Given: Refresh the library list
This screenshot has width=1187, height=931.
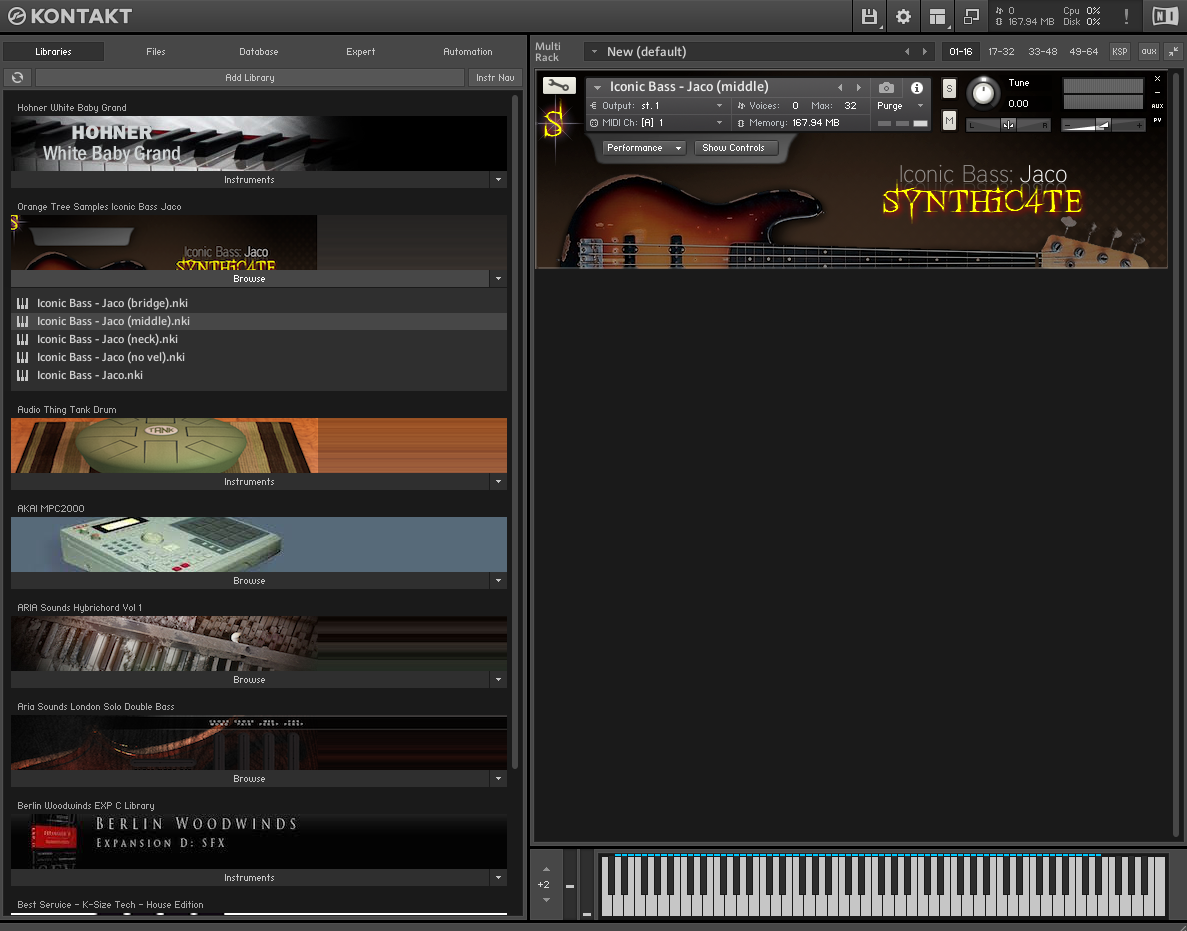Looking at the screenshot, I should (17, 77).
